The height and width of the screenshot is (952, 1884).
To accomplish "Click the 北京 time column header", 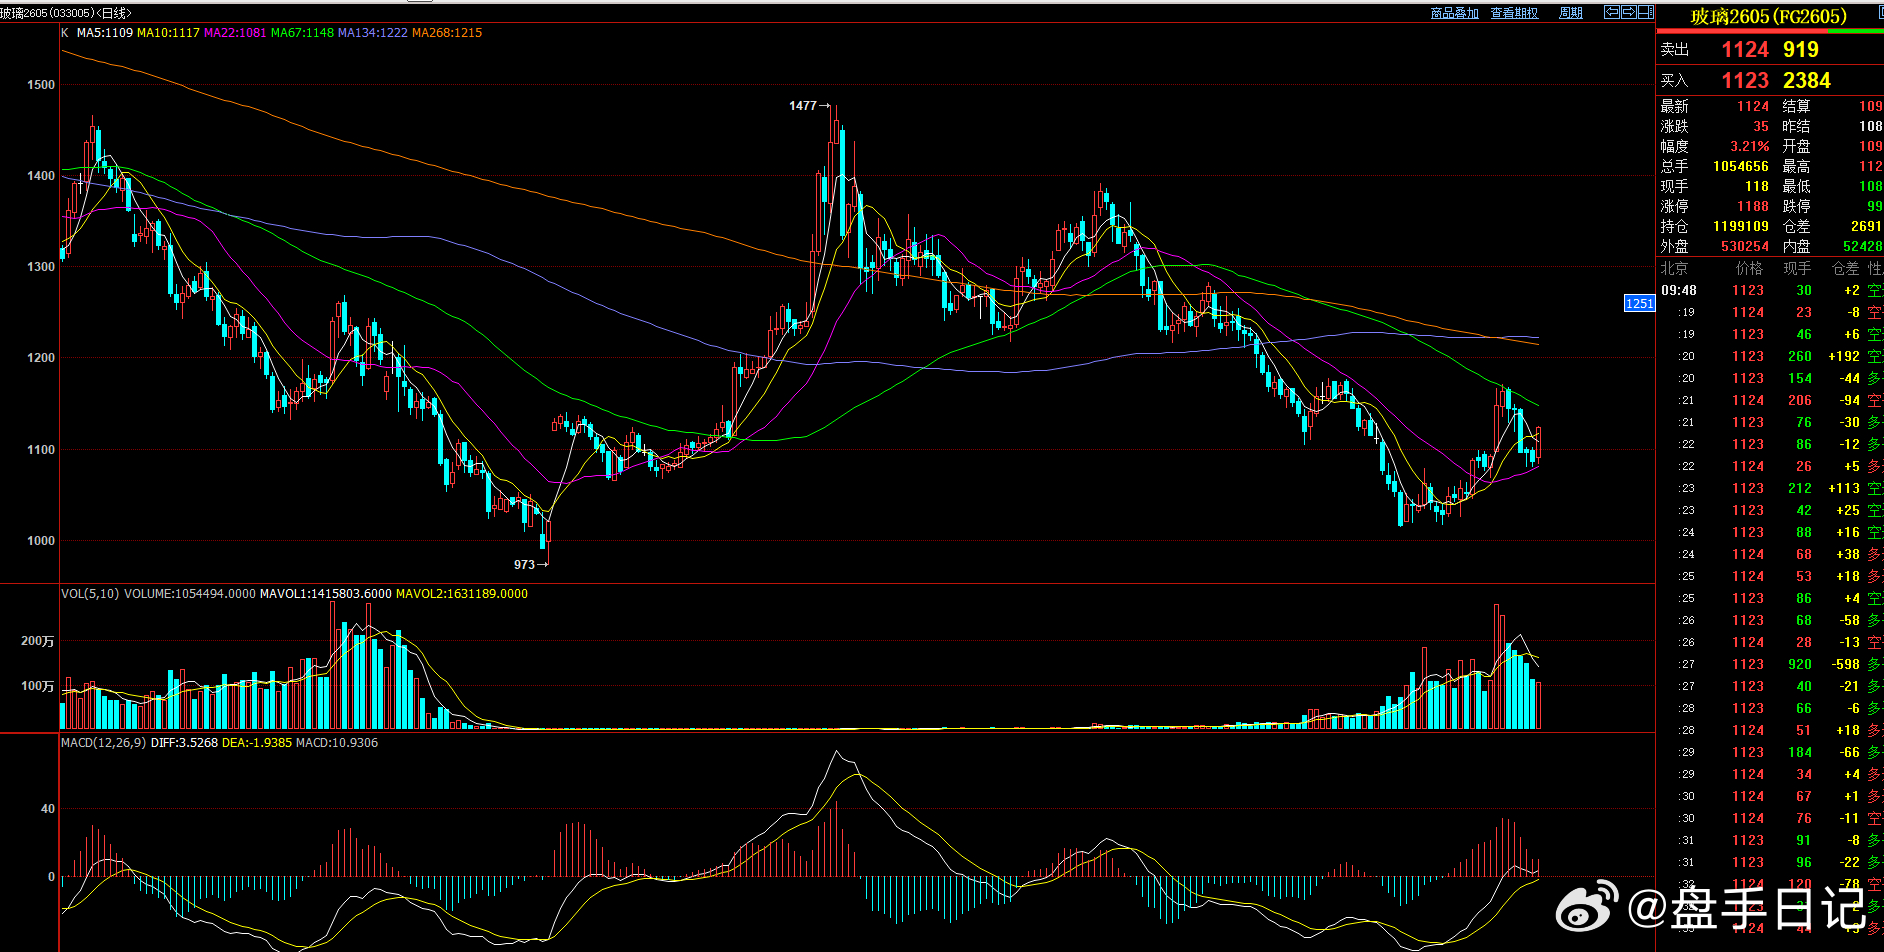I will click(x=1674, y=268).
